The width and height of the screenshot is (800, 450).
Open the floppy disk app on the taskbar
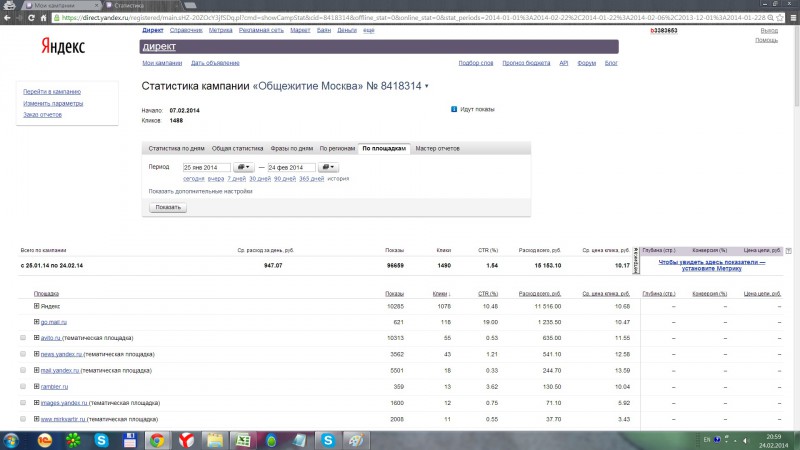point(129,440)
